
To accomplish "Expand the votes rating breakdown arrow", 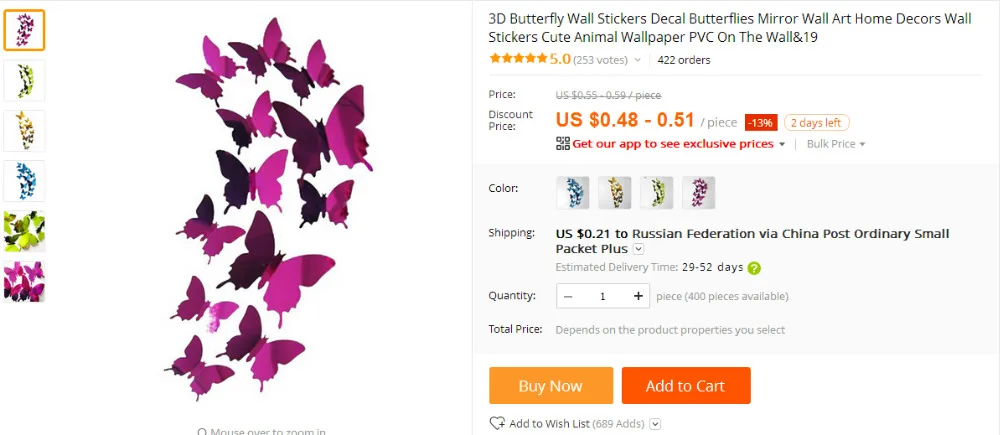I will [636, 61].
